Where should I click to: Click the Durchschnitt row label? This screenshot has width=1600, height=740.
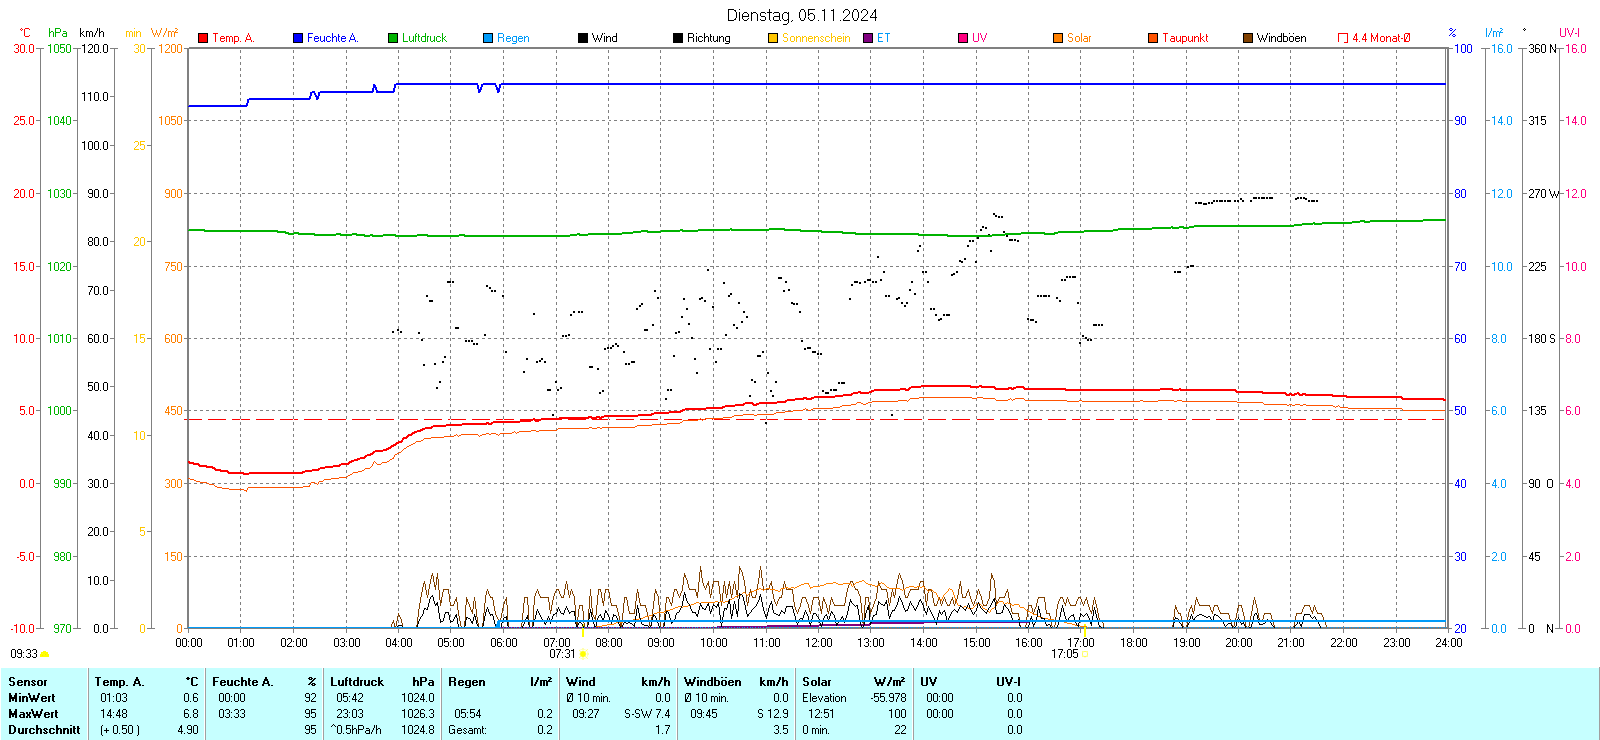(44, 730)
